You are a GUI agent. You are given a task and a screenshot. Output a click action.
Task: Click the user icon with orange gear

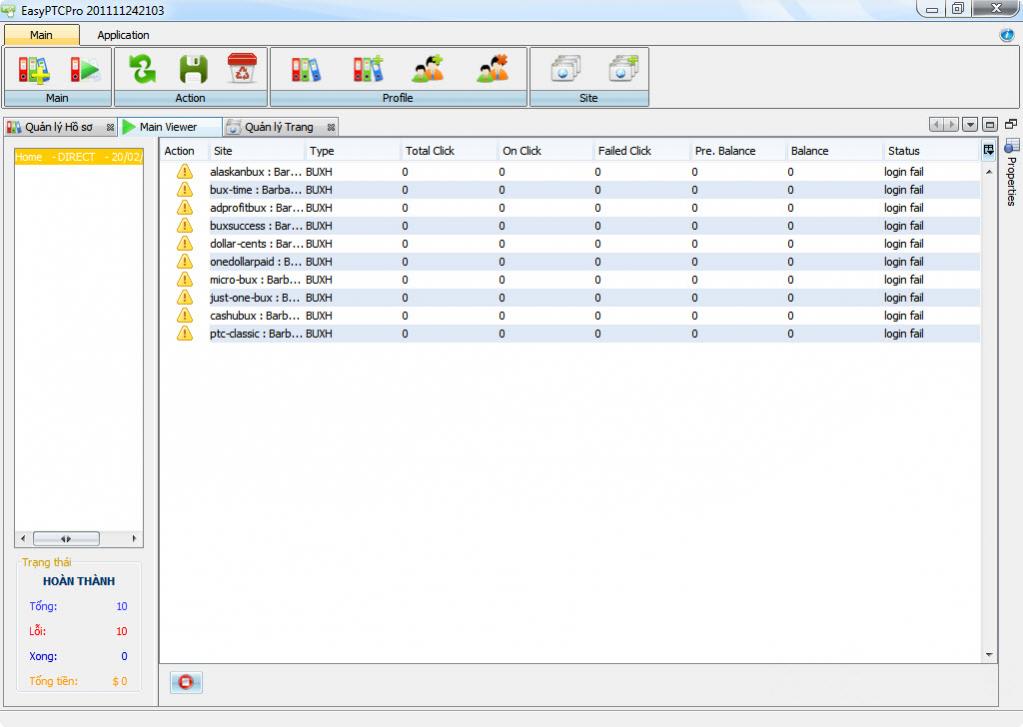pyautogui.click(x=492, y=69)
